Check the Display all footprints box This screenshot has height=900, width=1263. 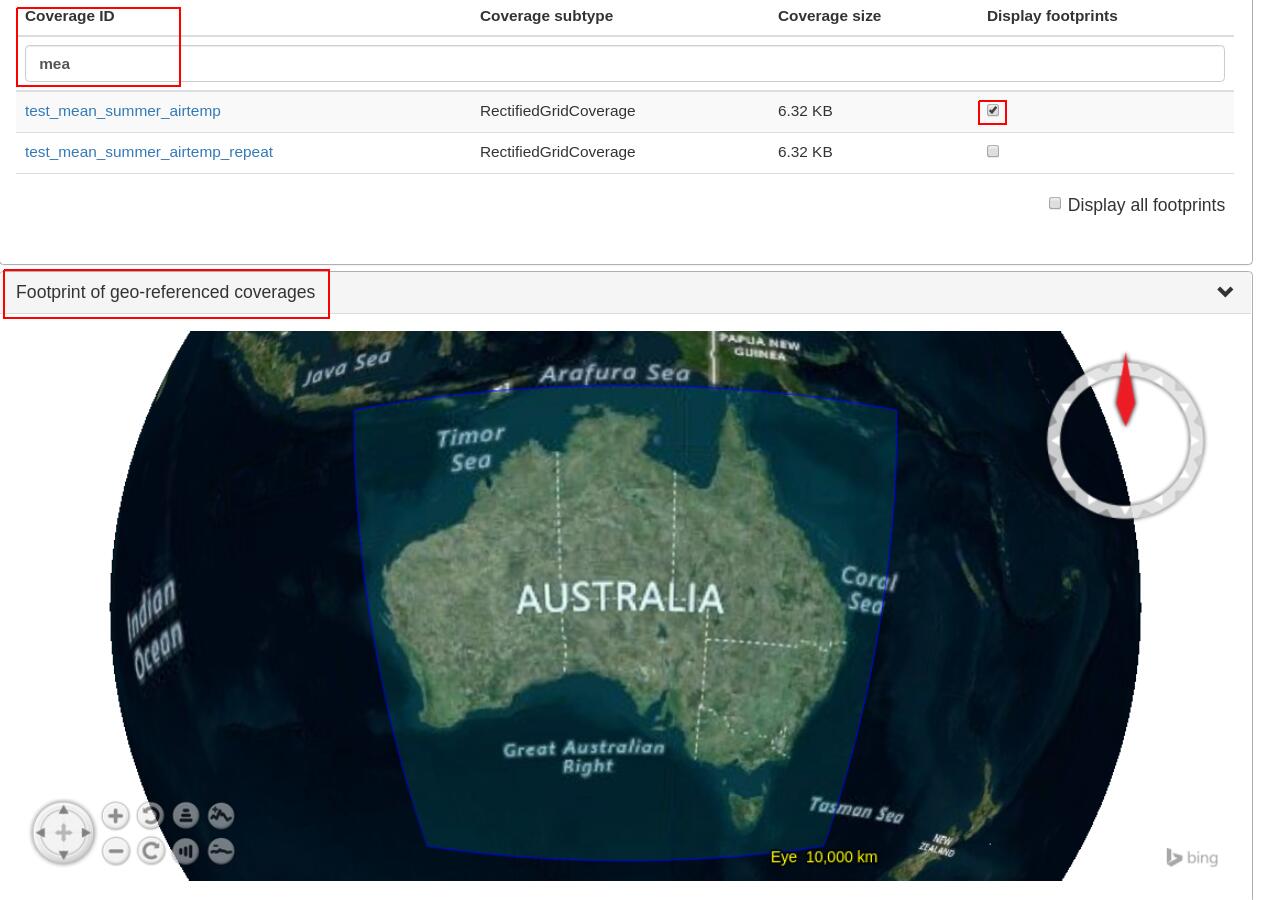(x=1055, y=204)
